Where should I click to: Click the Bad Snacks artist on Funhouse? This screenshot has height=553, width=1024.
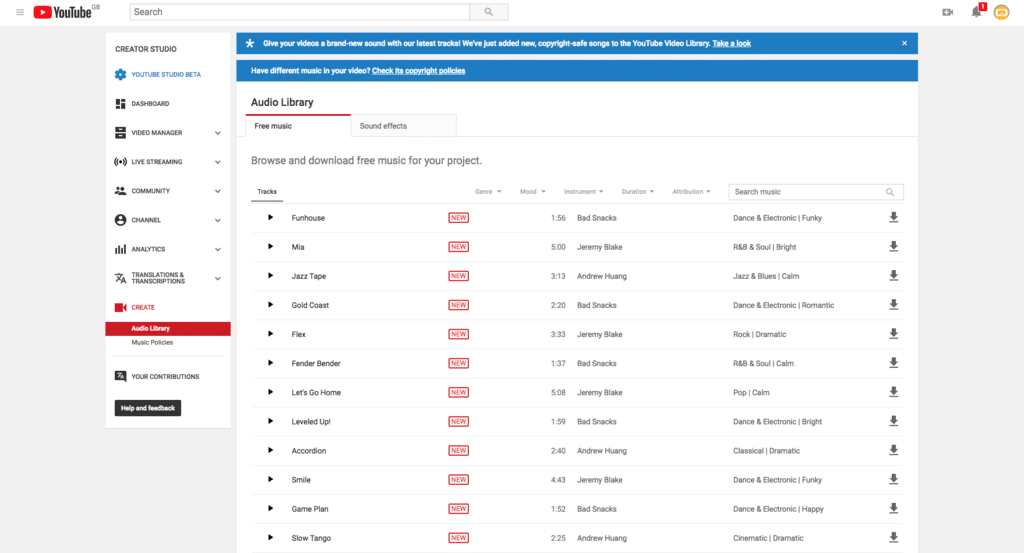click(x=597, y=218)
